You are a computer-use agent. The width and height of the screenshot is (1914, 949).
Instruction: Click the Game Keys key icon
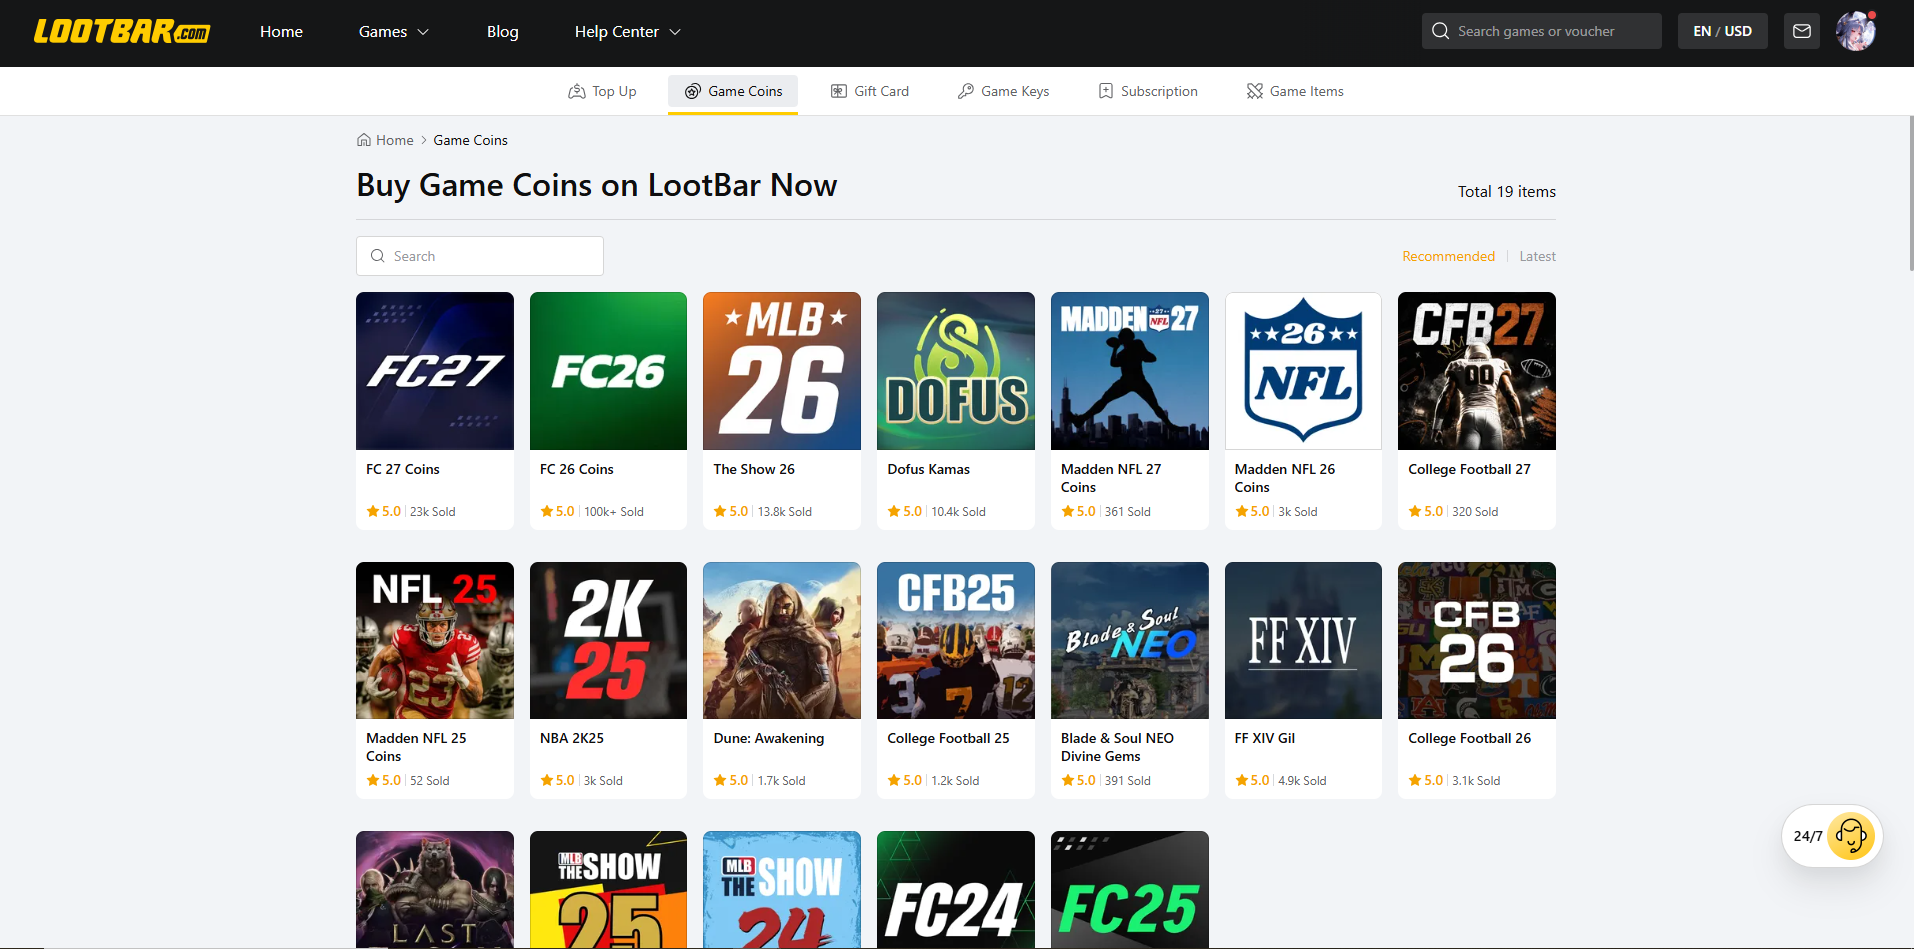[965, 91]
